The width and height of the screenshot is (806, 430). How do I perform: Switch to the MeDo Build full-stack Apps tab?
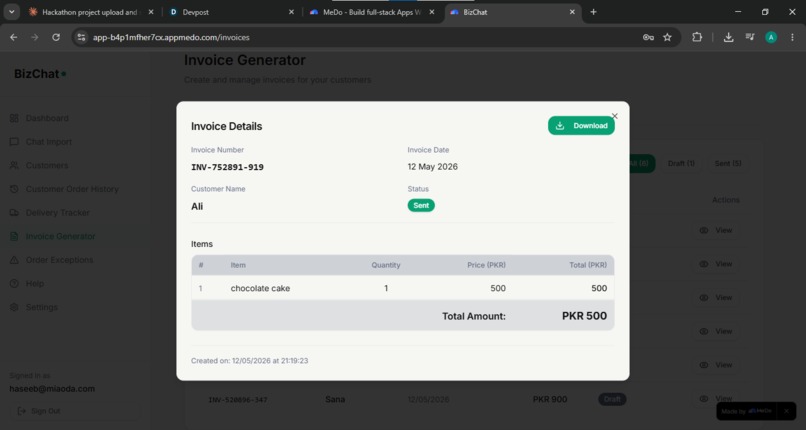(x=373, y=12)
